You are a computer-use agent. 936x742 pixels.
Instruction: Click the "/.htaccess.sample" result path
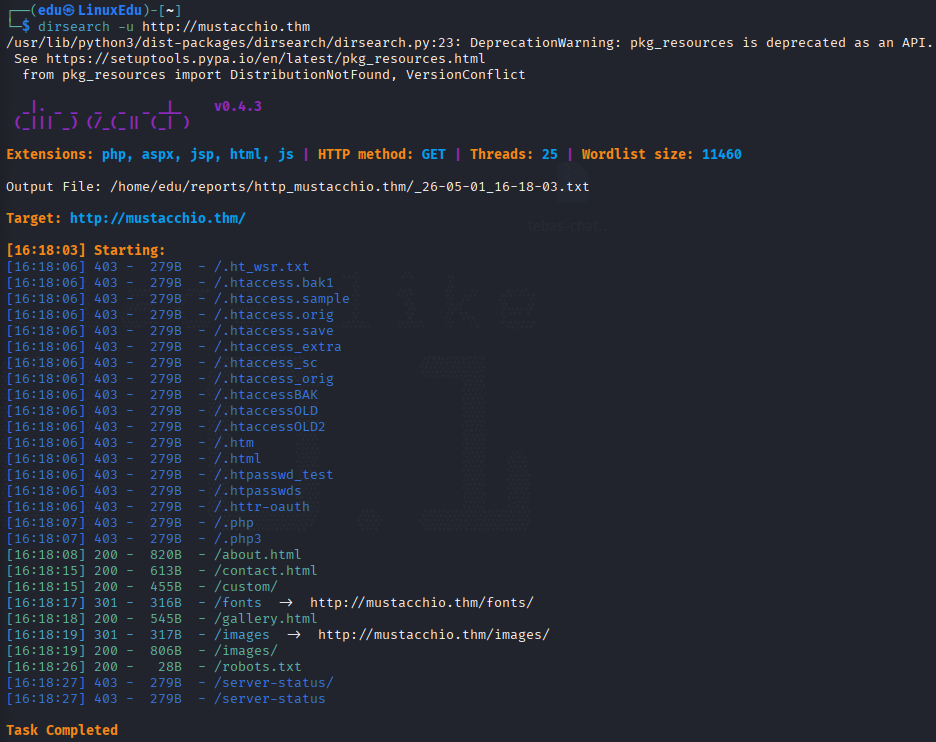coord(282,298)
